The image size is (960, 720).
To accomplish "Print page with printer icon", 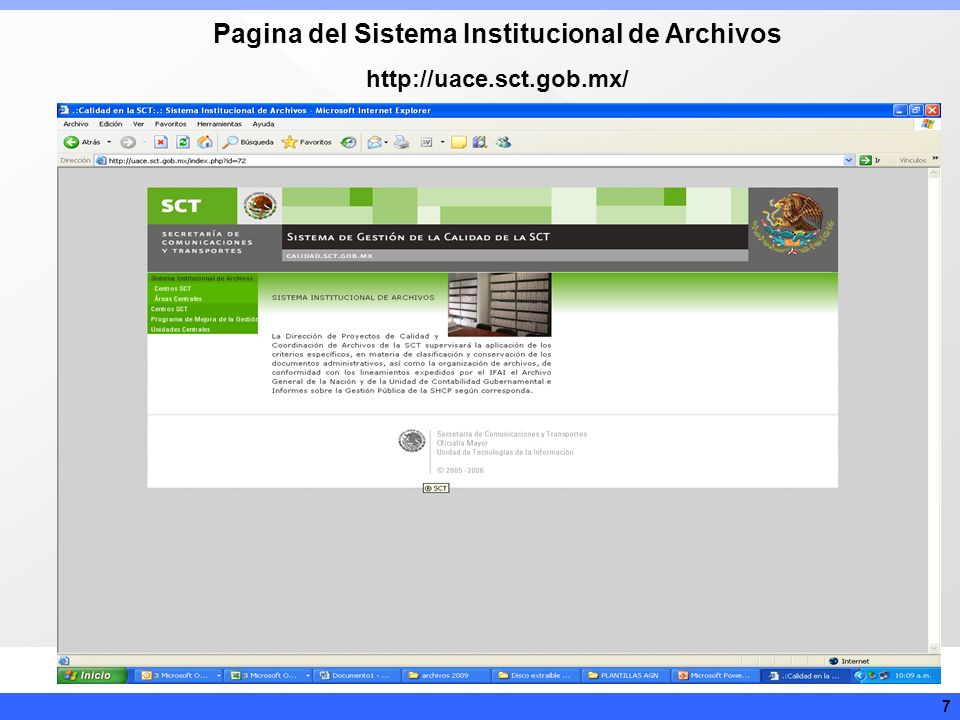I will [x=401, y=142].
